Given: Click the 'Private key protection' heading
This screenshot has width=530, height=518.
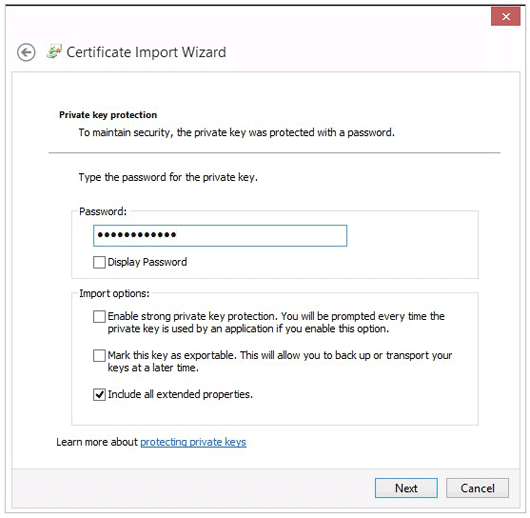Looking at the screenshot, I should 108,115.
